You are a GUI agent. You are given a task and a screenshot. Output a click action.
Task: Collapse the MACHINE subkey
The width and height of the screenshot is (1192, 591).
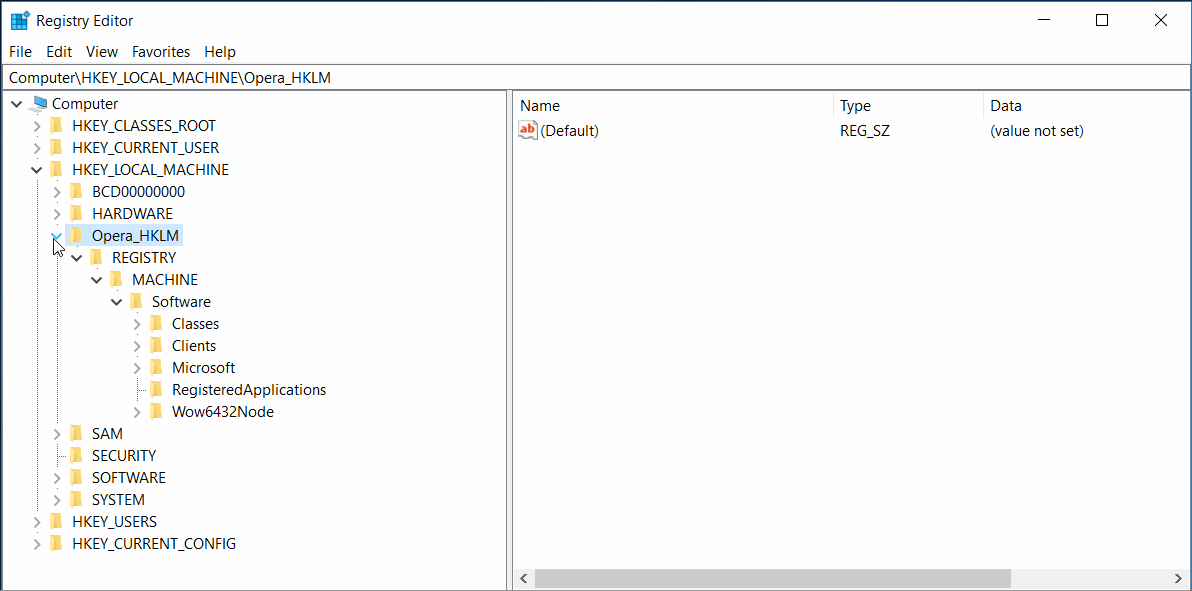(97, 280)
